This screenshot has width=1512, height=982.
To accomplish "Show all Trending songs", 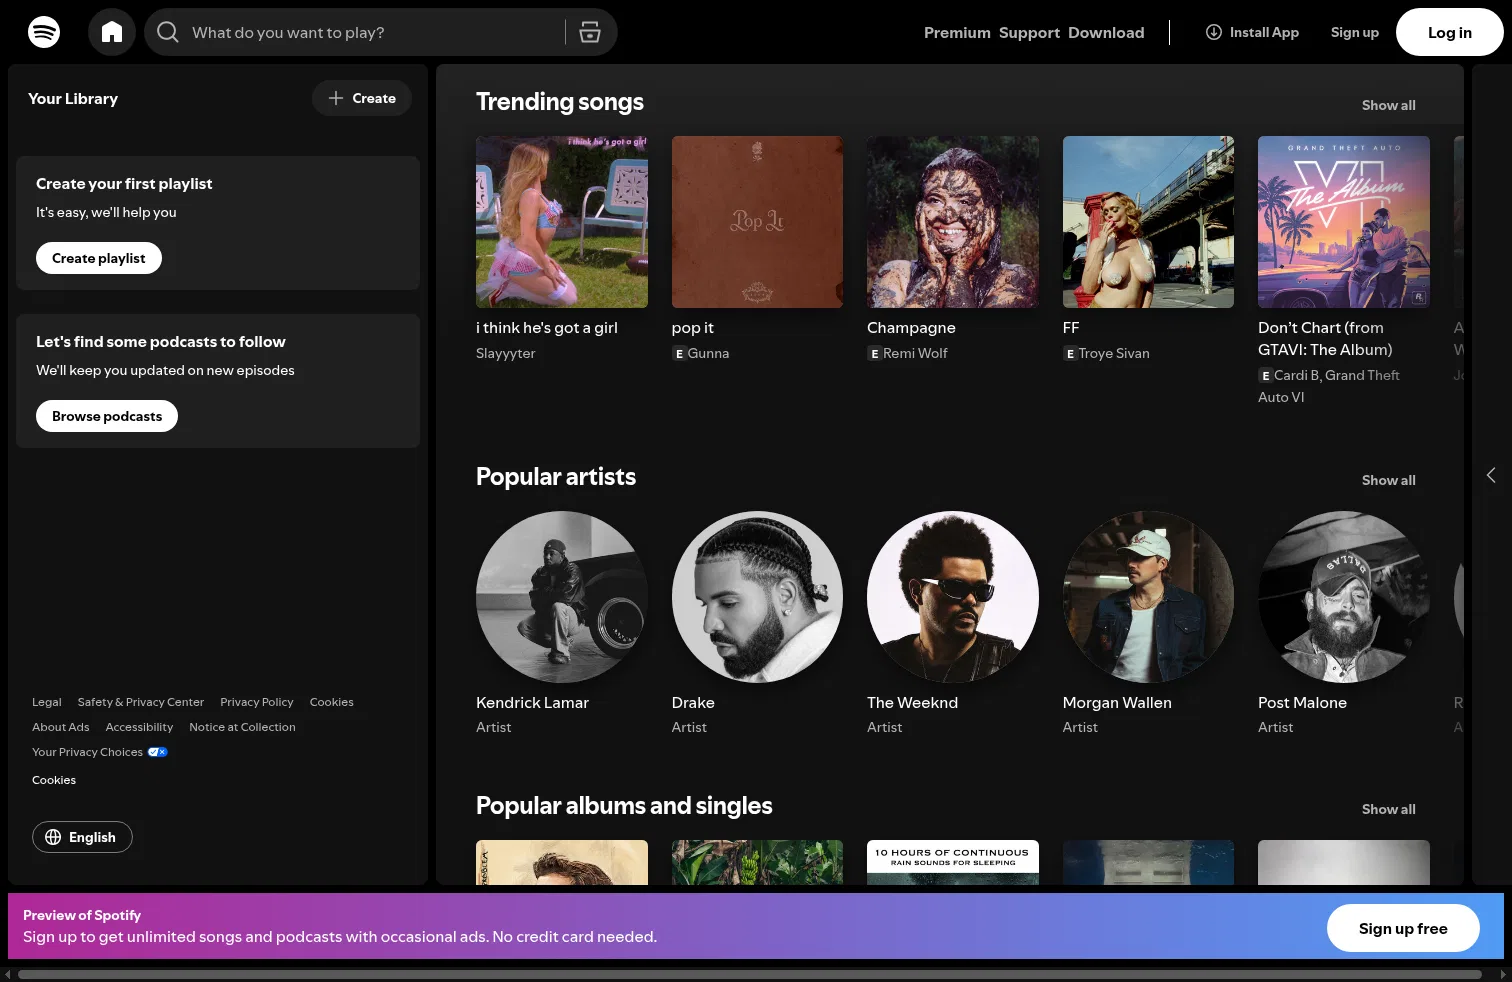I will (1388, 105).
